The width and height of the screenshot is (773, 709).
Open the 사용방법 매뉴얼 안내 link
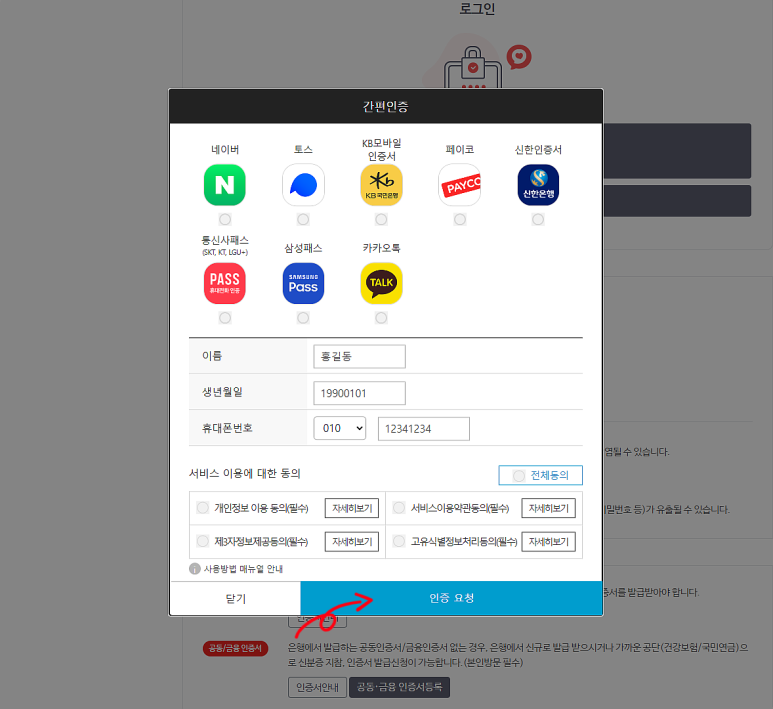point(243,569)
